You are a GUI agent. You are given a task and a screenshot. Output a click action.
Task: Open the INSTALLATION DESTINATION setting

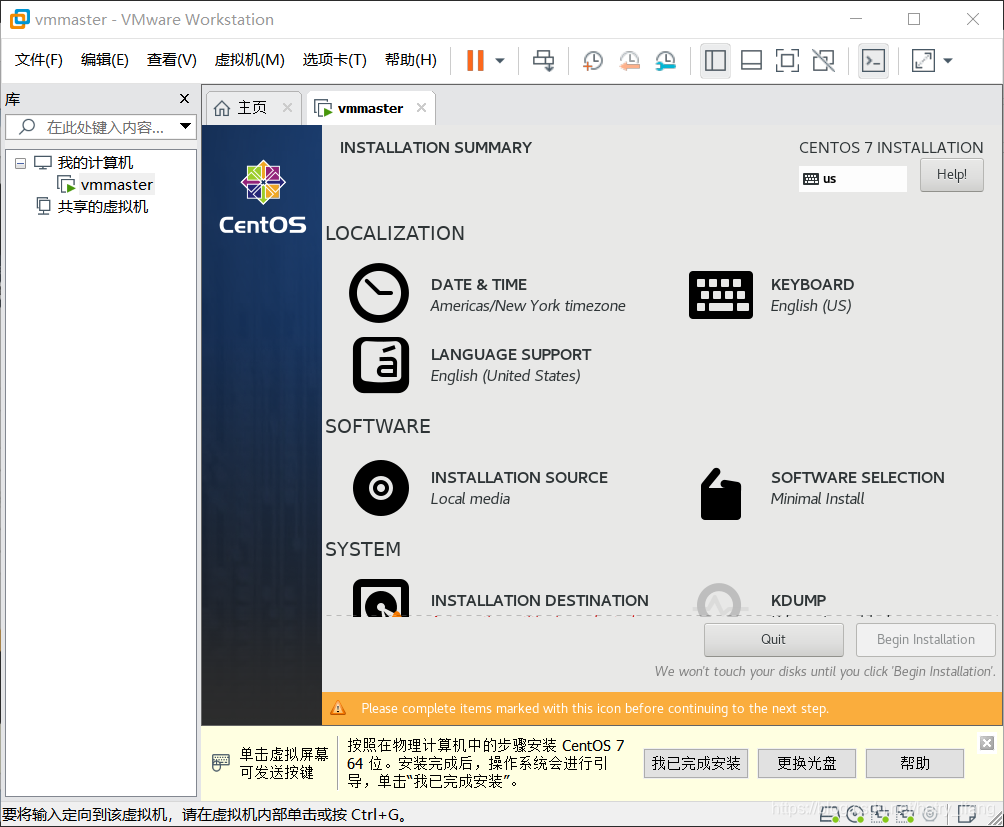(x=539, y=601)
